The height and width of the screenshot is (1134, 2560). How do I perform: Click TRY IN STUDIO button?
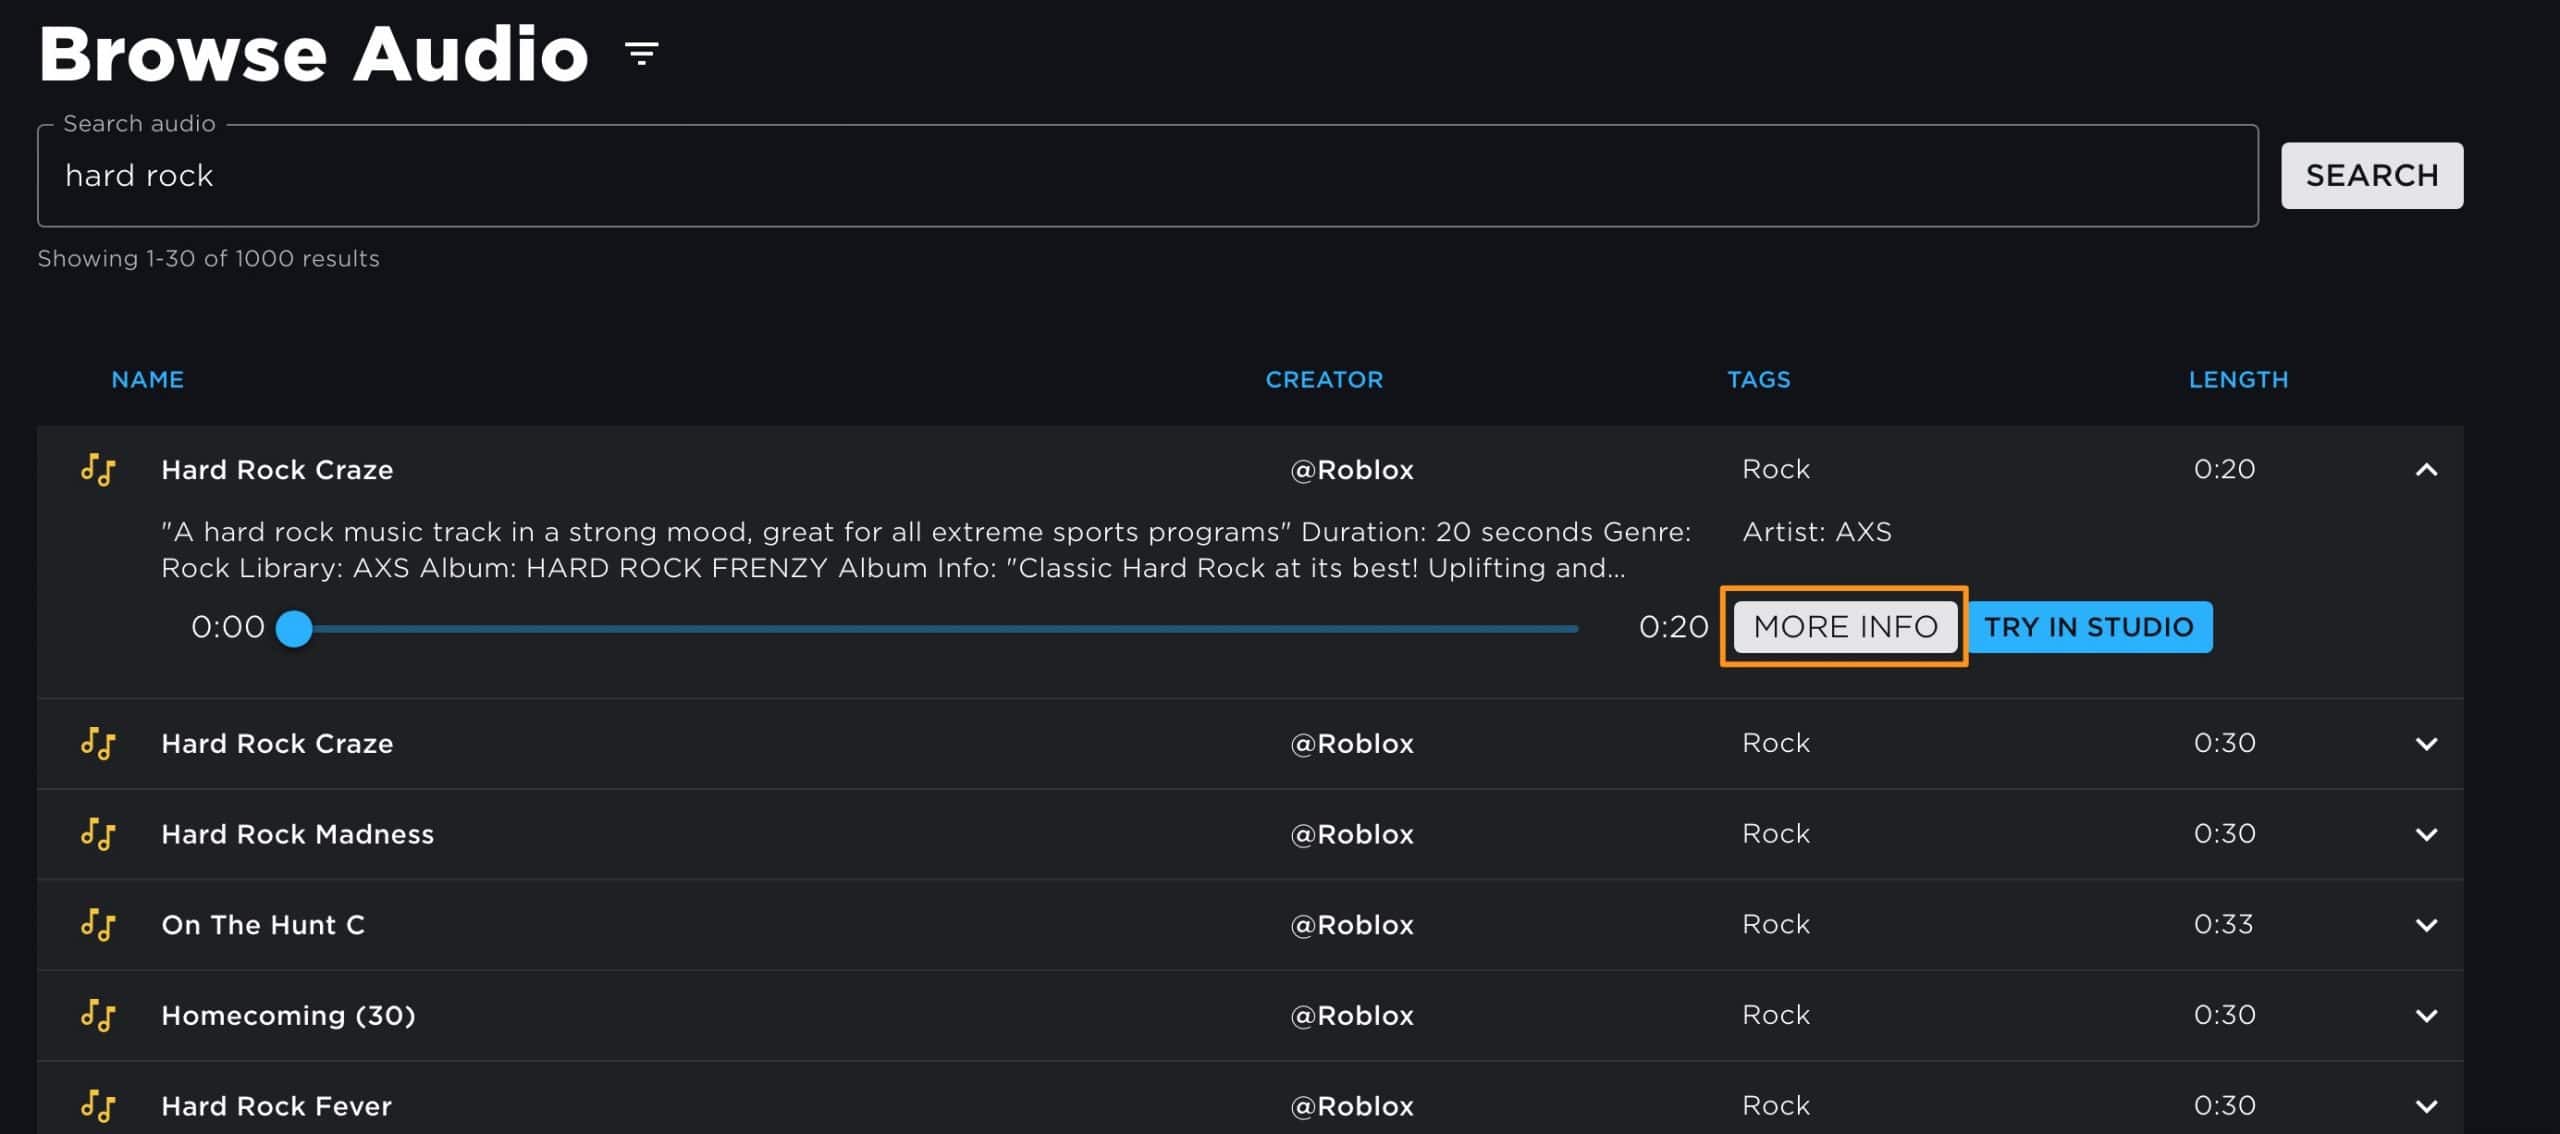[2089, 627]
